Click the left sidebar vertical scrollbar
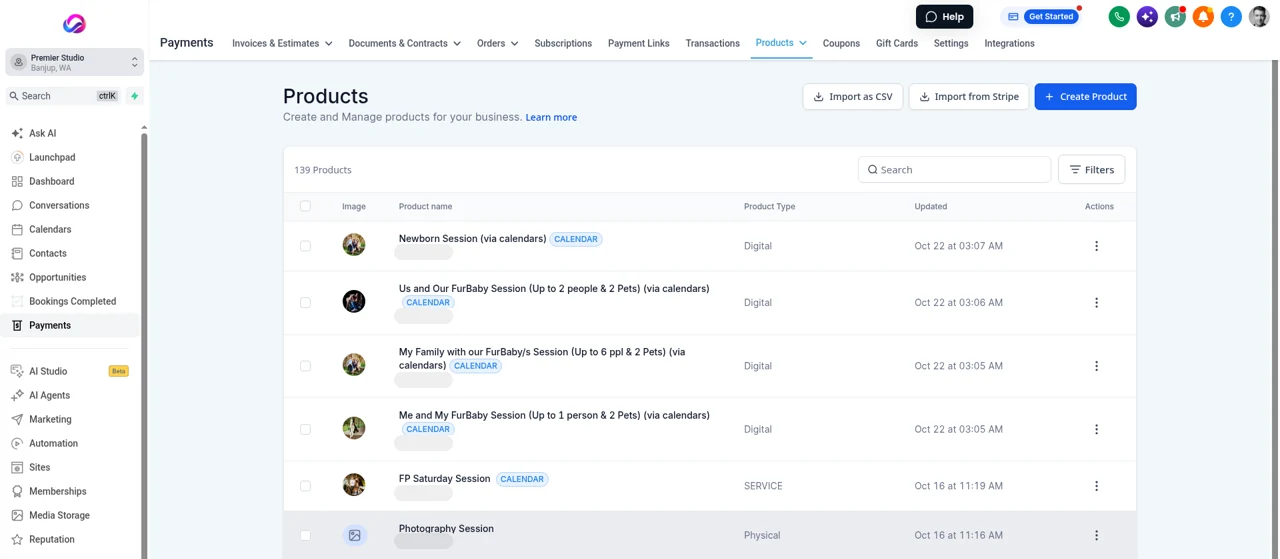The width and height of the screenshot is (1280, 559). pyautogui.click(x=144, y=340)
